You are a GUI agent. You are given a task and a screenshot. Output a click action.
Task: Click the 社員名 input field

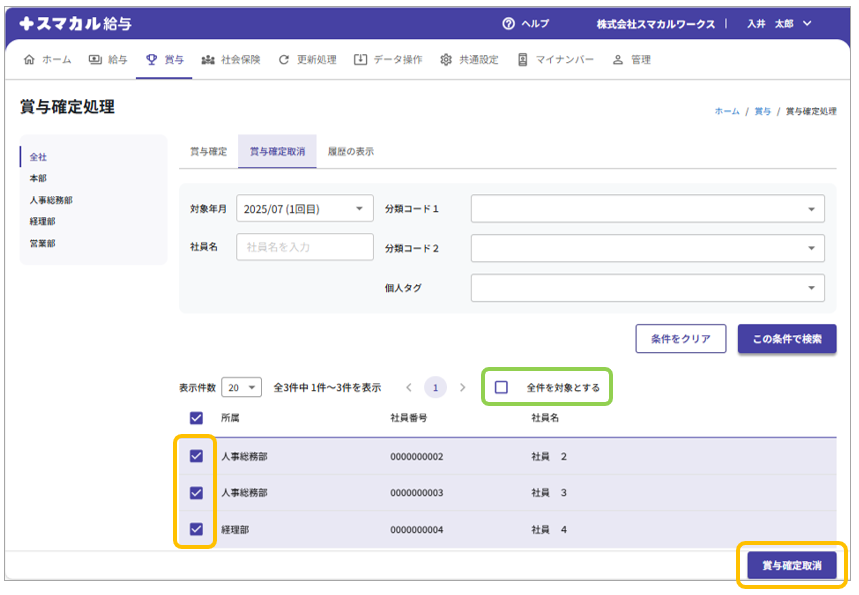[304, 247]
